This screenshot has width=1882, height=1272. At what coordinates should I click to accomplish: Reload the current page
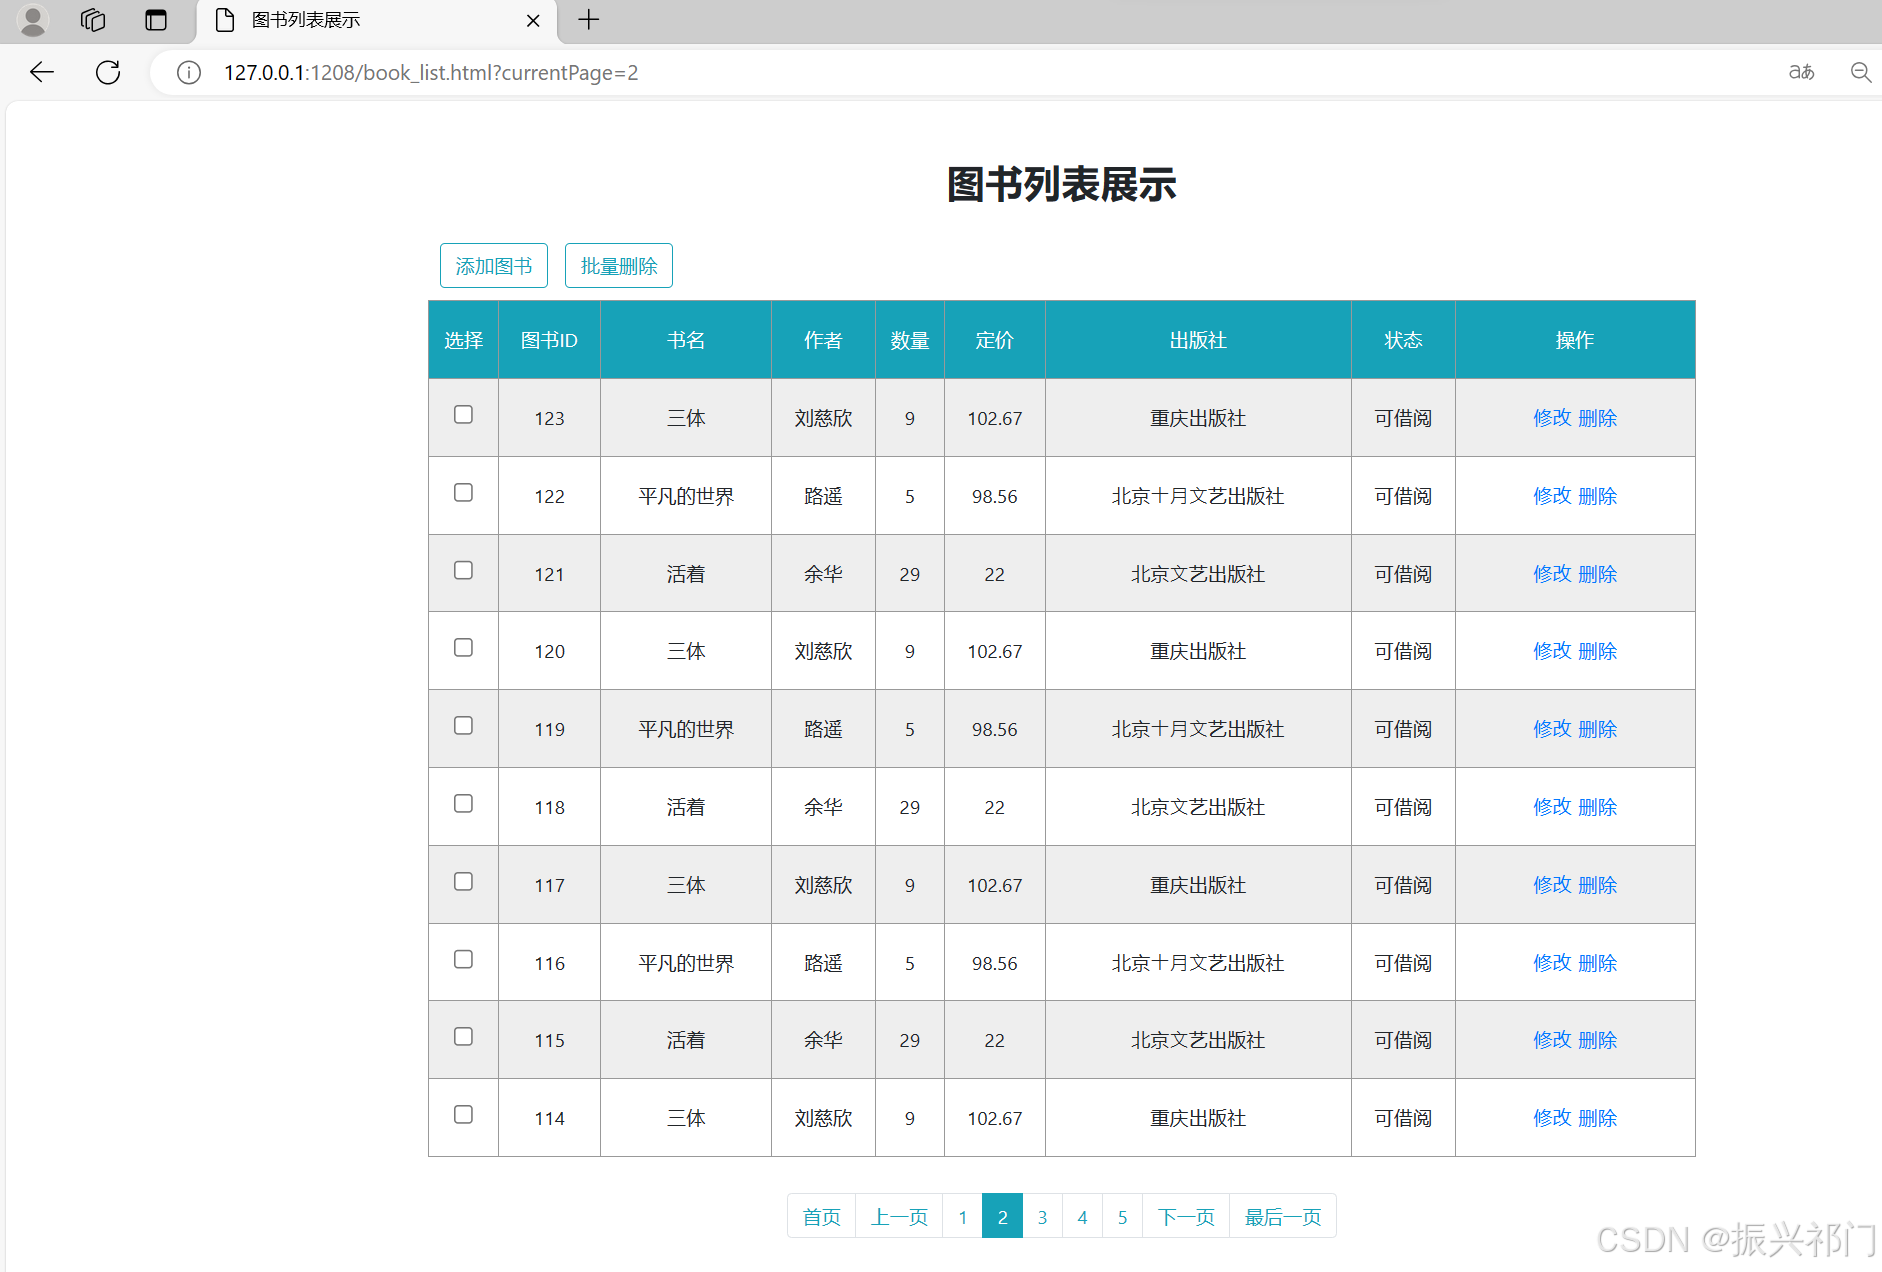coord(108,72)
